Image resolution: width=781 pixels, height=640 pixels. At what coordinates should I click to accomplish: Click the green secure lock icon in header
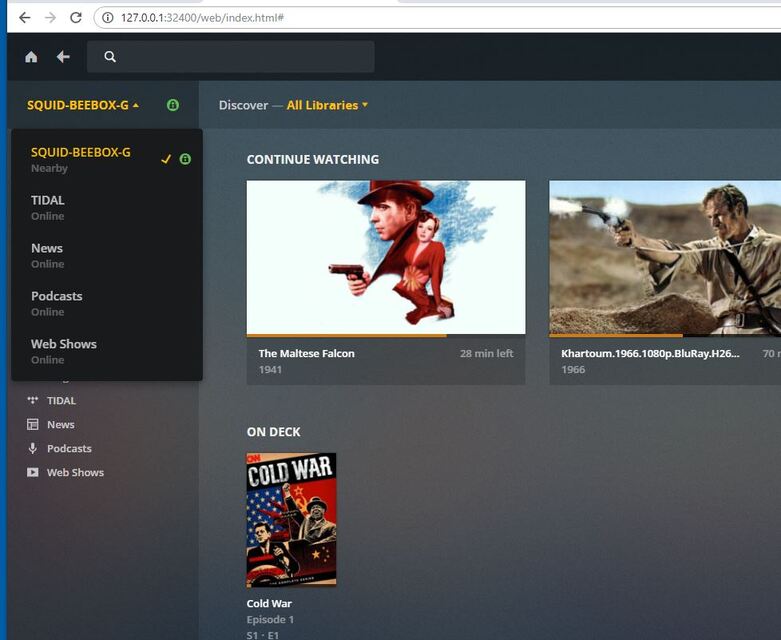point(172,105)
